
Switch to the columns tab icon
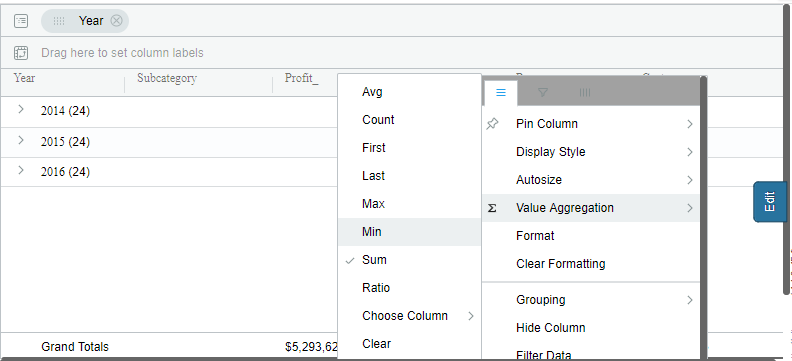pyautogui.click(x=585, y=92)
